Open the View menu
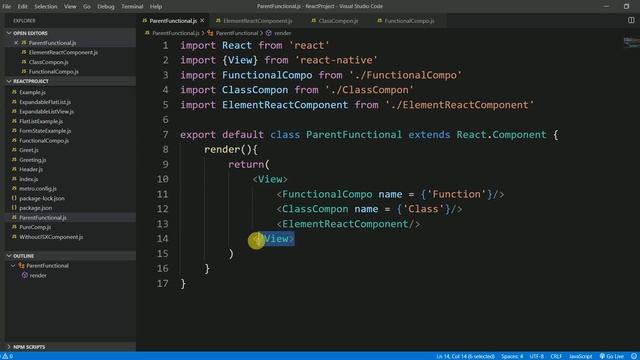Screen dimensions: 640x360 [70, 7]
